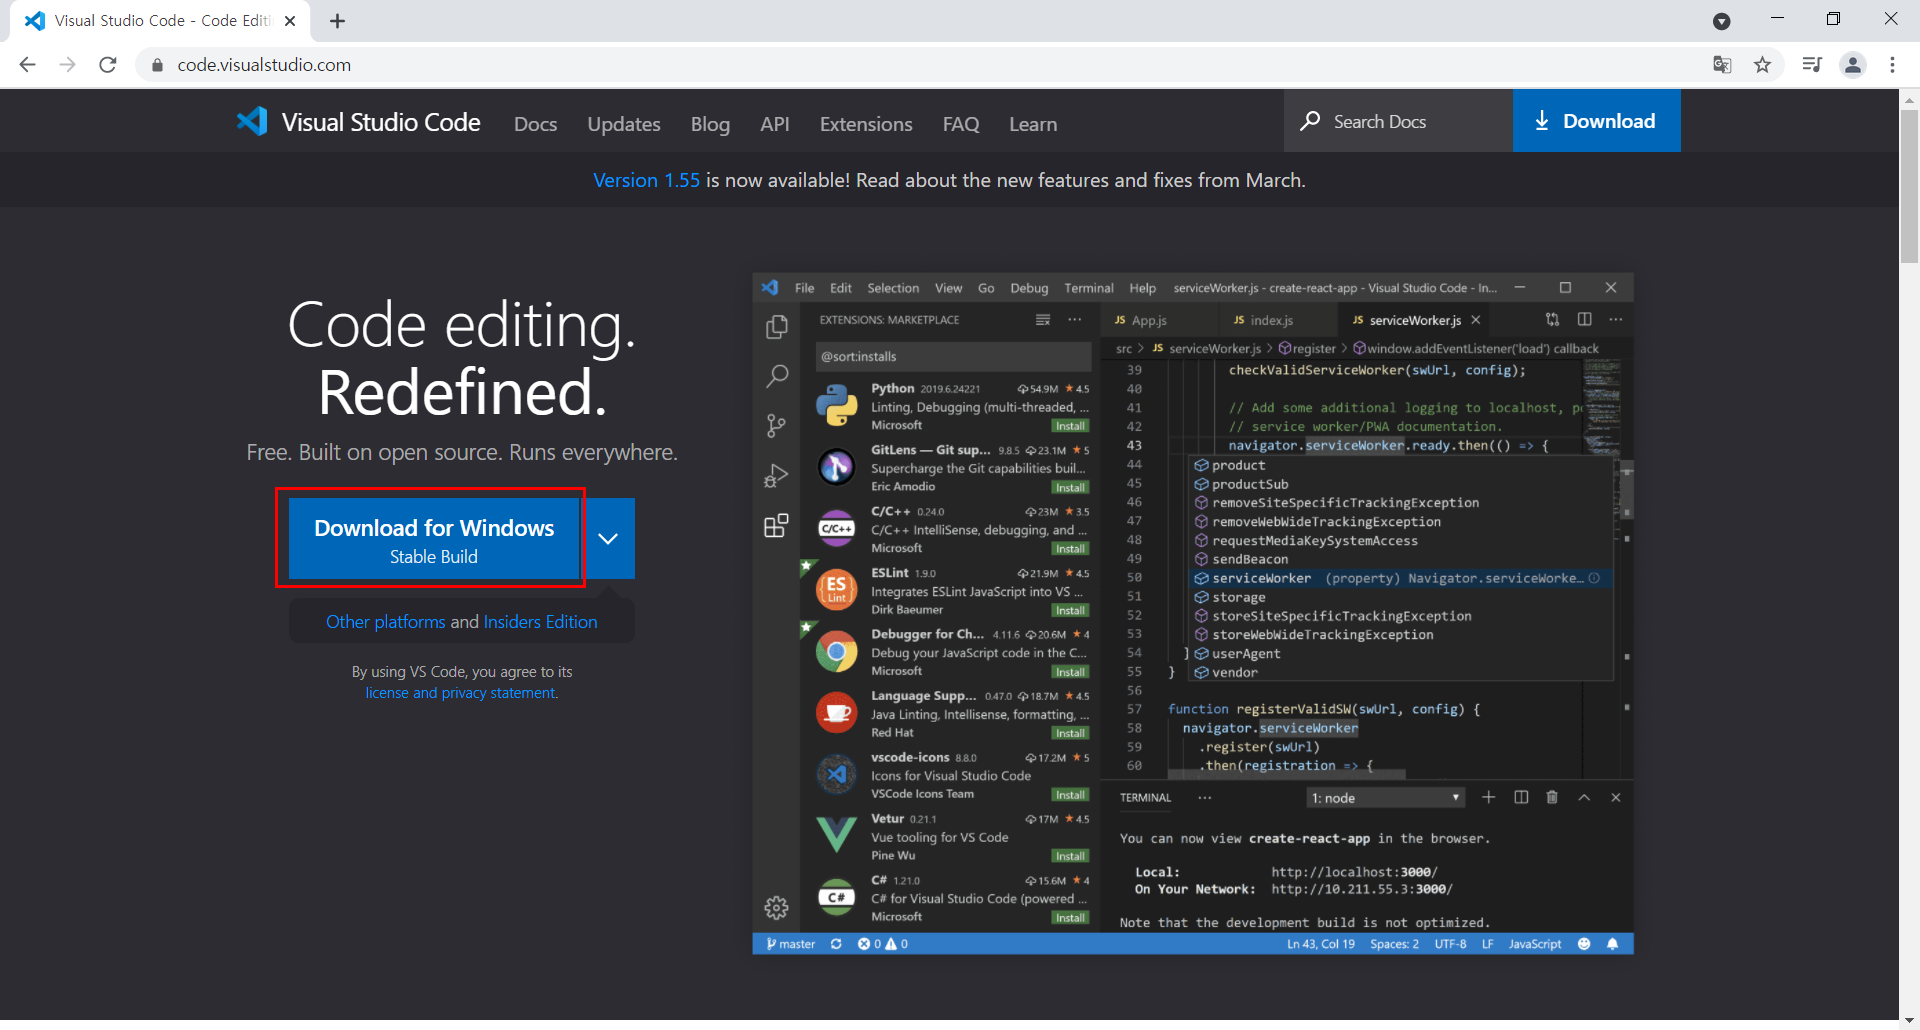Click the Extensions blocks icon in preview sidebar
Image resolution: width=1920 pixels, height=1030 pixels.
pyautogui.click(x=776, y=526)
